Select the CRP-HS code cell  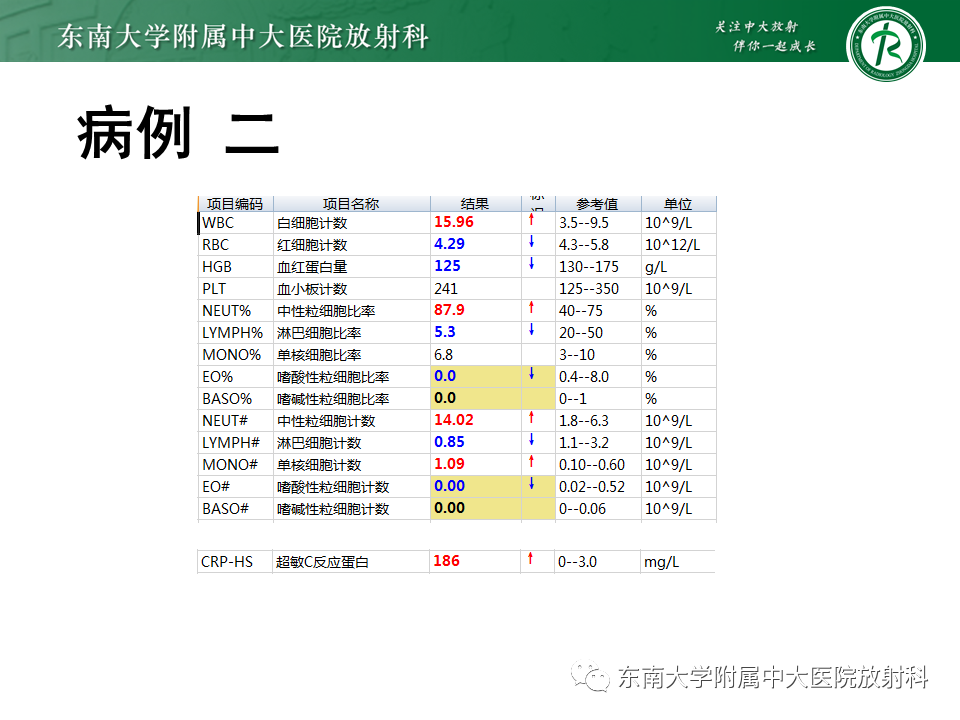(234, 562)
